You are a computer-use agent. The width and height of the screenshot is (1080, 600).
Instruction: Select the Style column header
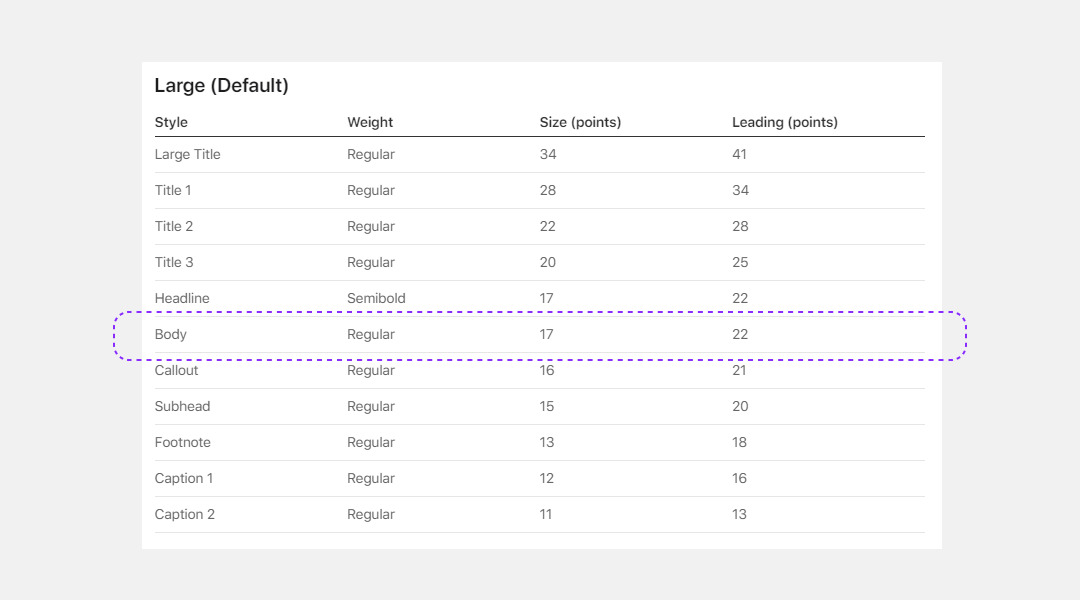pos(171,122)
